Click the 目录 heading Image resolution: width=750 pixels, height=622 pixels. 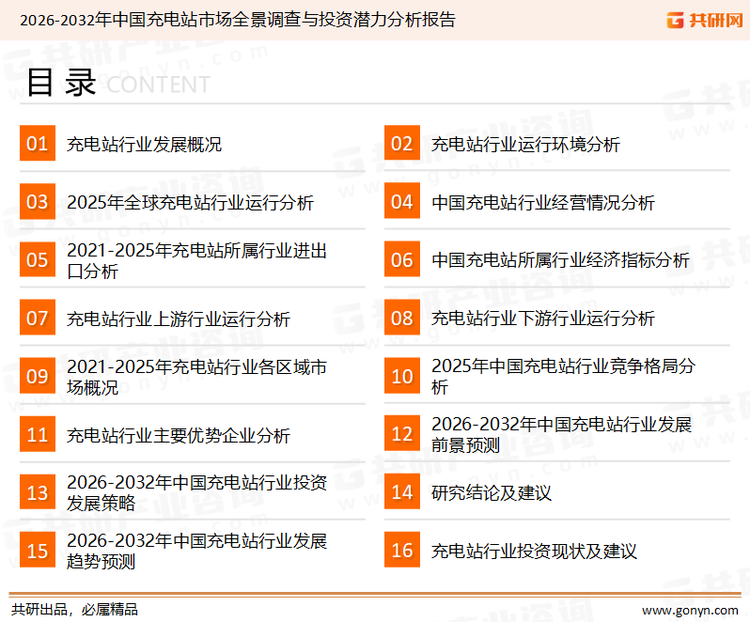[61, 83]
